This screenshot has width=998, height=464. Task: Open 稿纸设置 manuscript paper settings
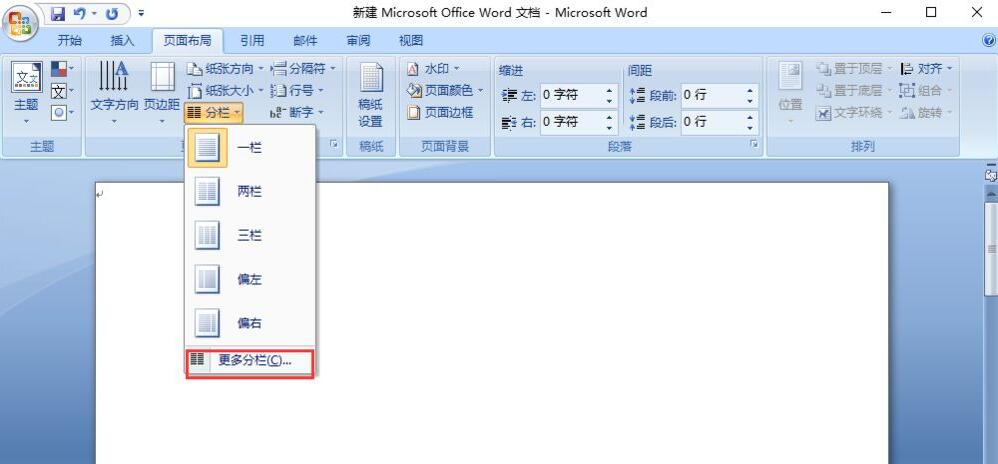point(370,95)
